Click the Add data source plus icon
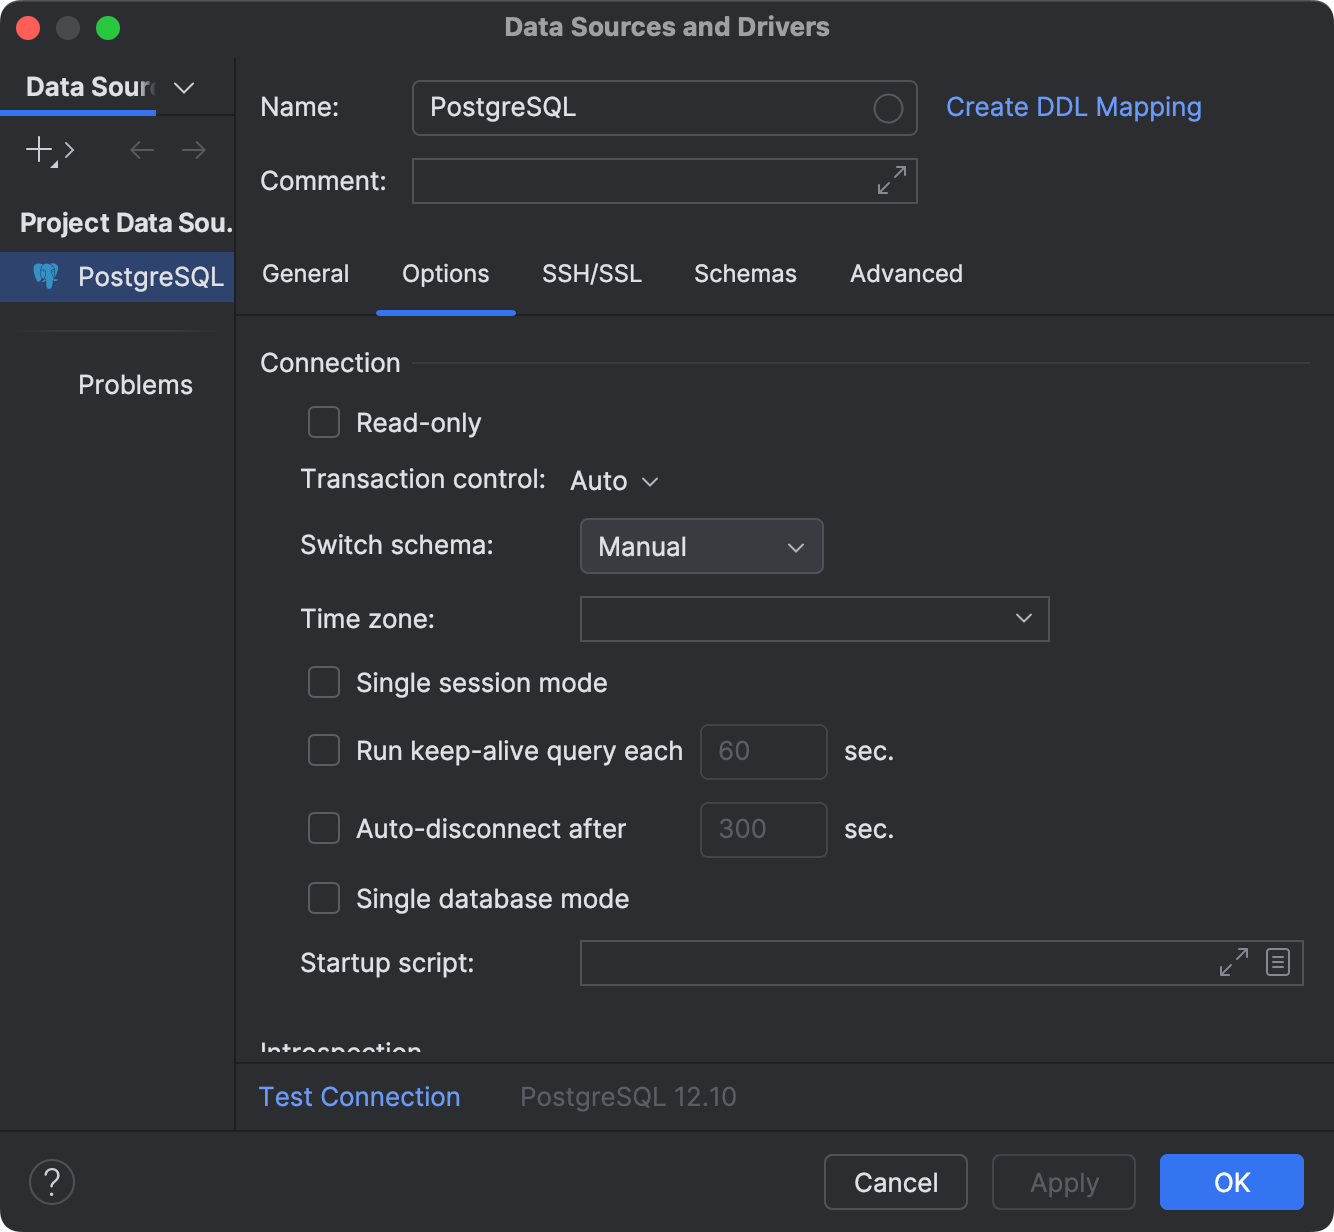The height and width of the screenshot is (1232, 1334). click(x=37, y=150)
